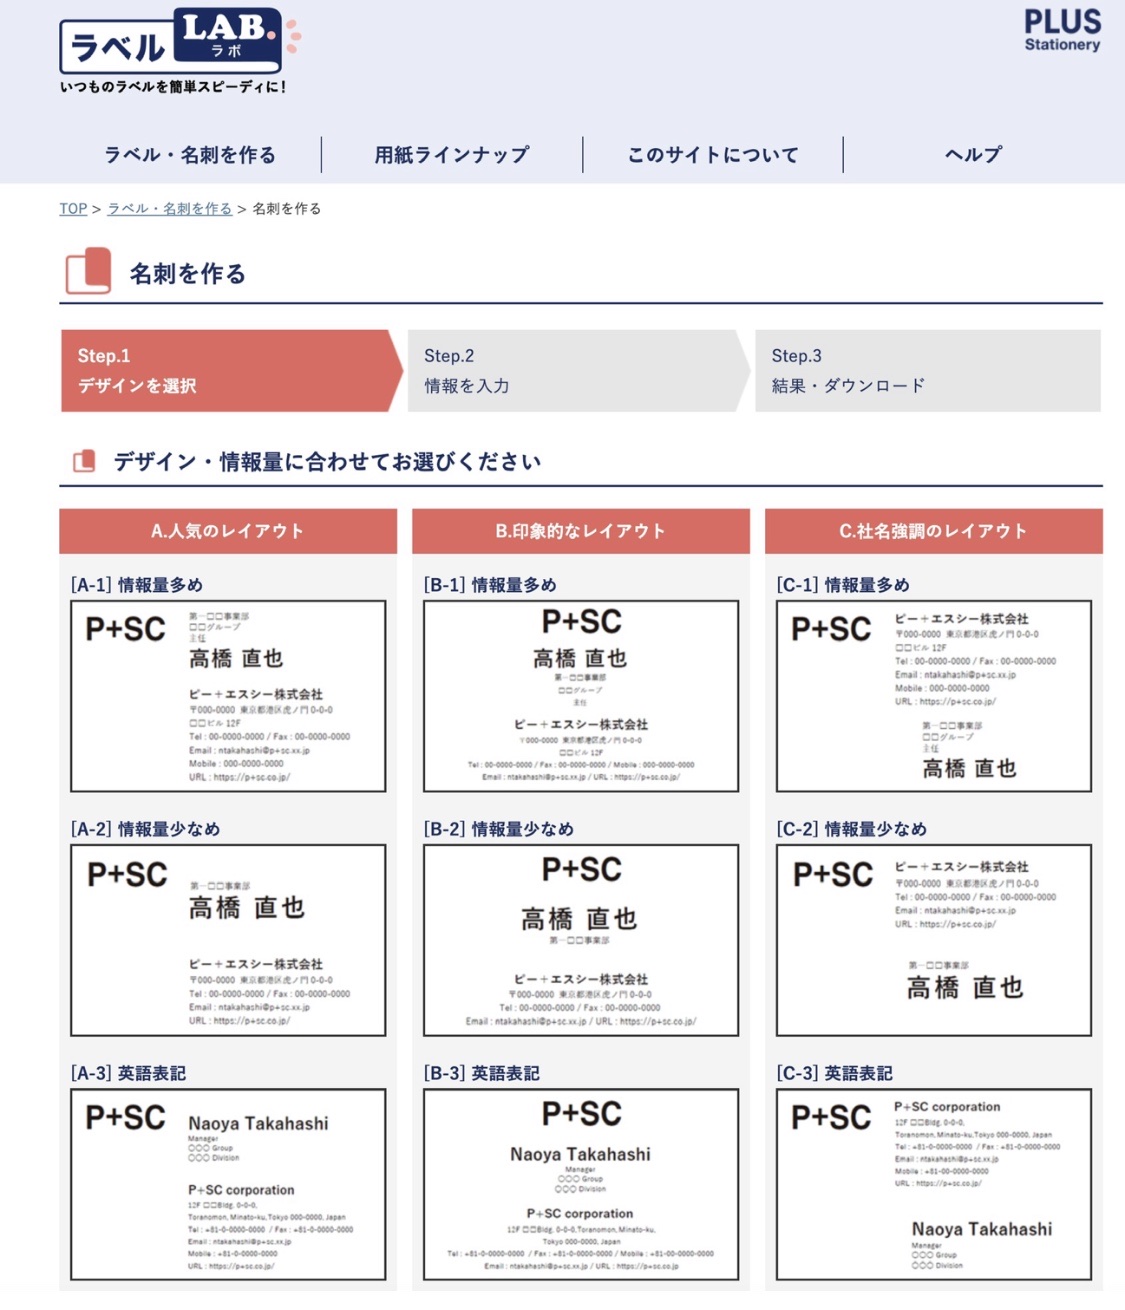Image resolution: width=1125 pixels, height=1310 pixels.
Task: Click the 名刺を作る breadcrumb text
Action: pyautogui.click(x=287, y=209)
